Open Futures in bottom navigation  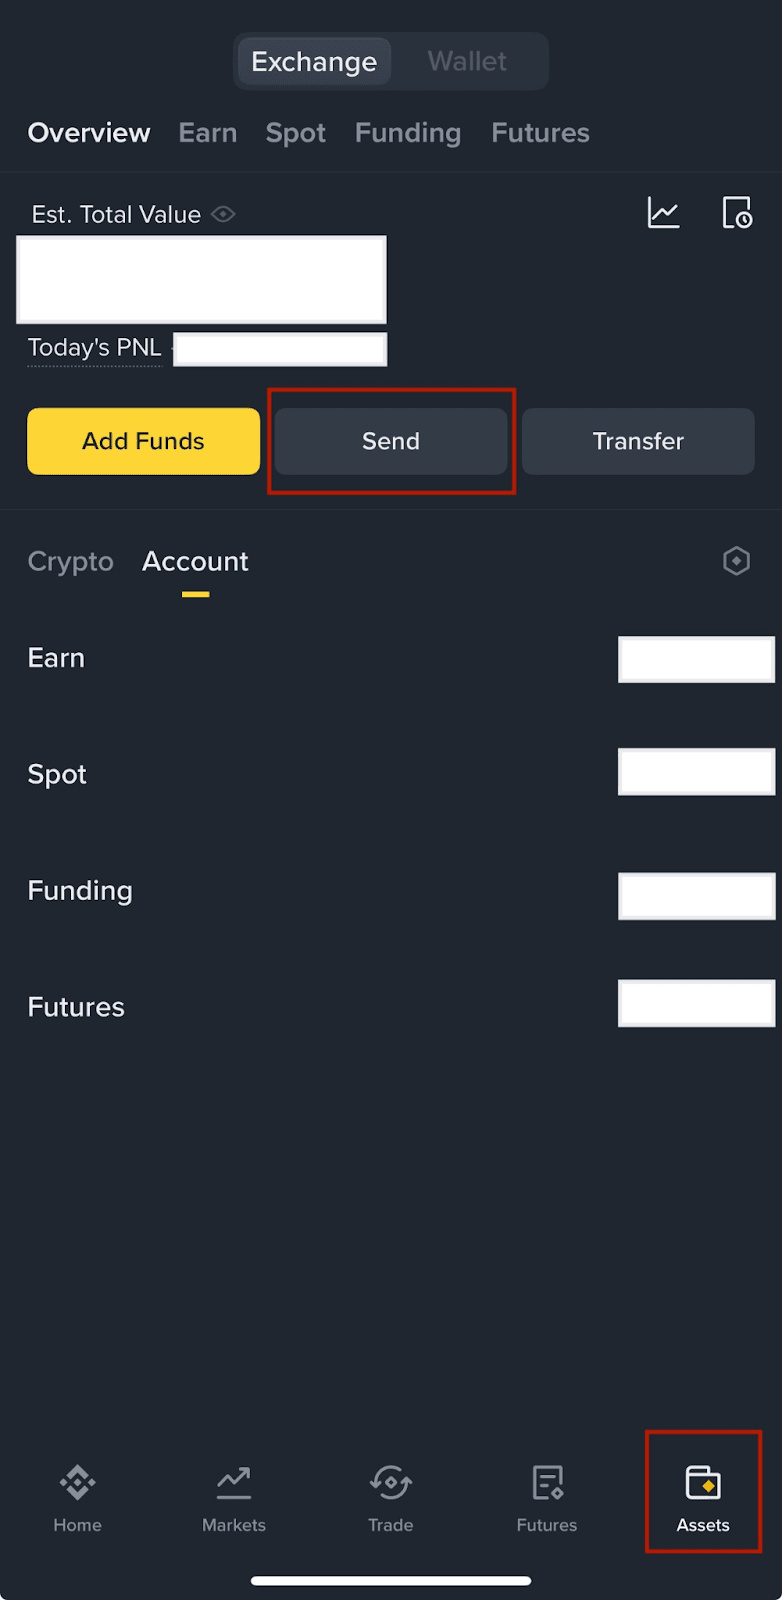pyautogui.click(x=547, y=1497)
